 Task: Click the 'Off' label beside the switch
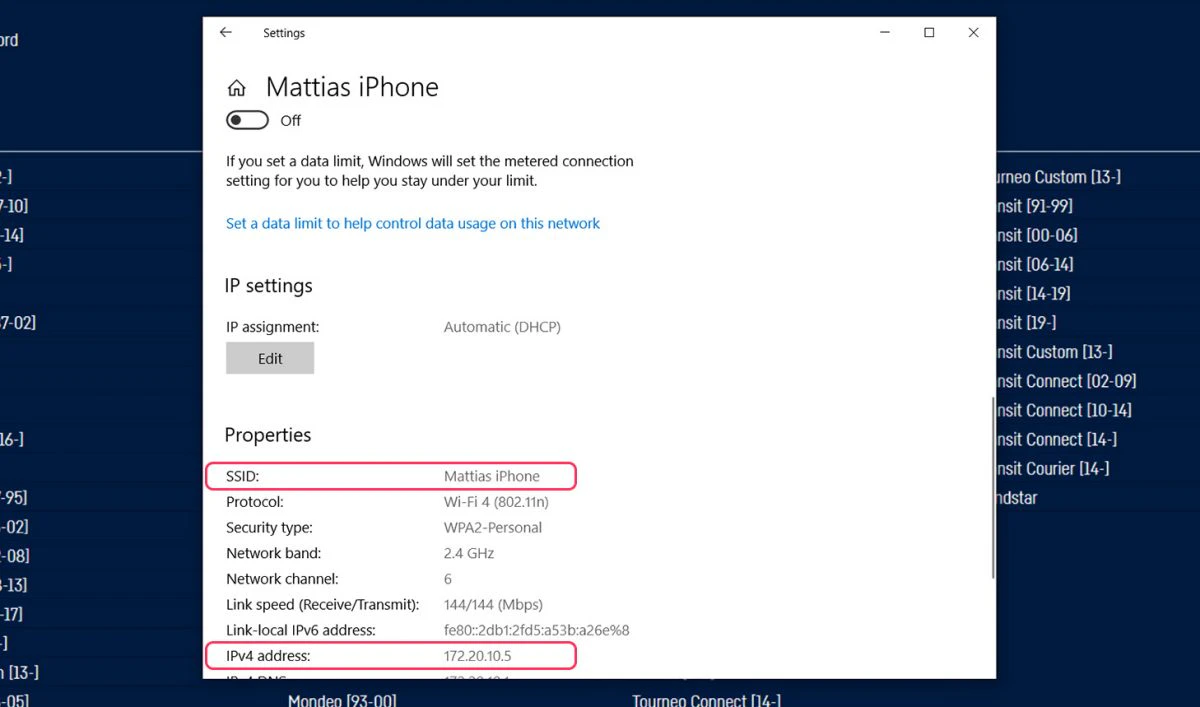(290, 121)
